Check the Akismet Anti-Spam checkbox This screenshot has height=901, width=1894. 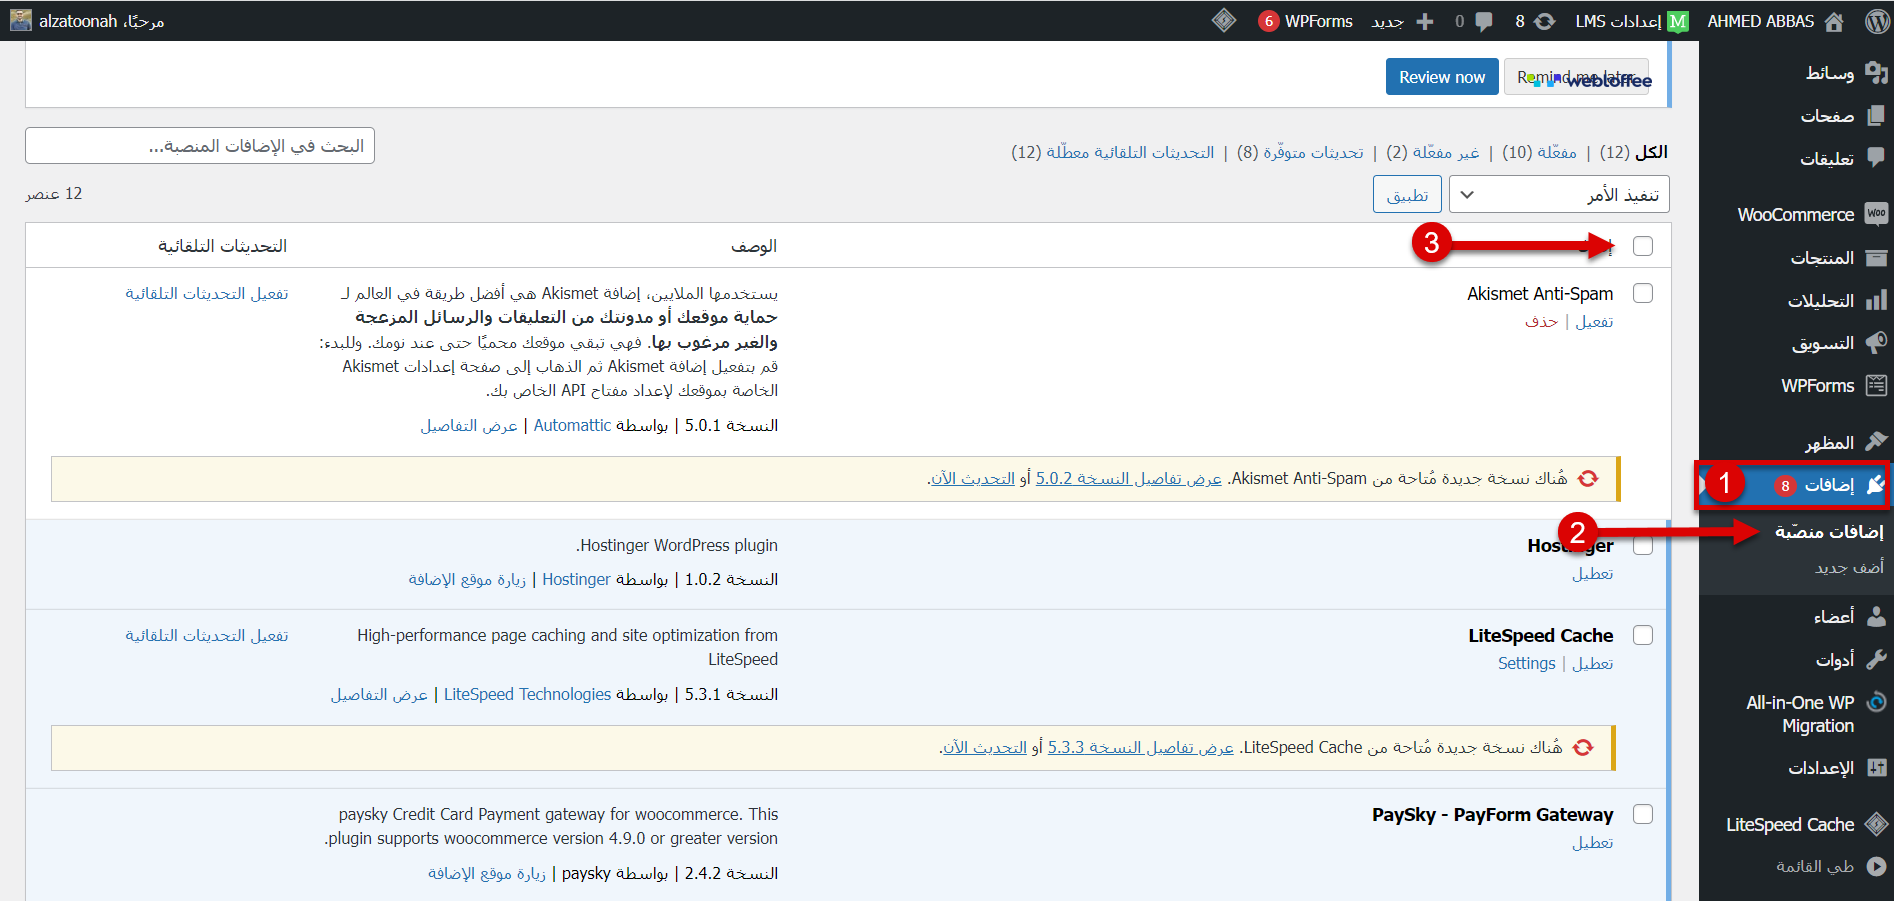tap(1642, 293)
